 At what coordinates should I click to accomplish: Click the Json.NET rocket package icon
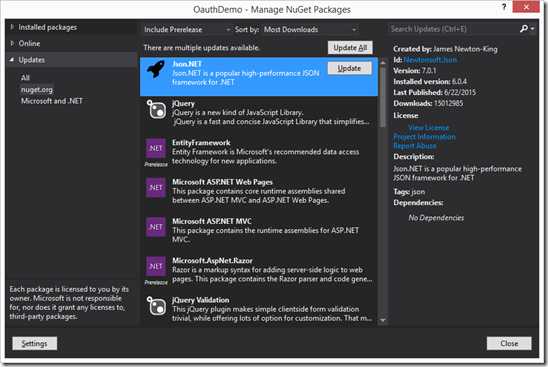[x=156, y=70]
